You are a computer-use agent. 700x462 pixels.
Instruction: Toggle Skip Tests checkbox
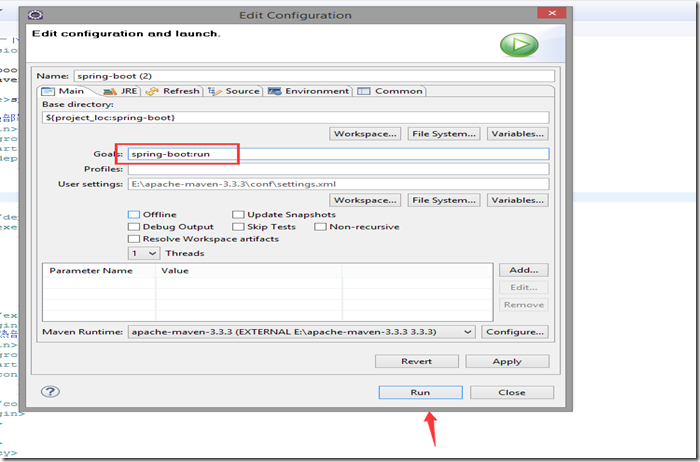click(238, 227)
